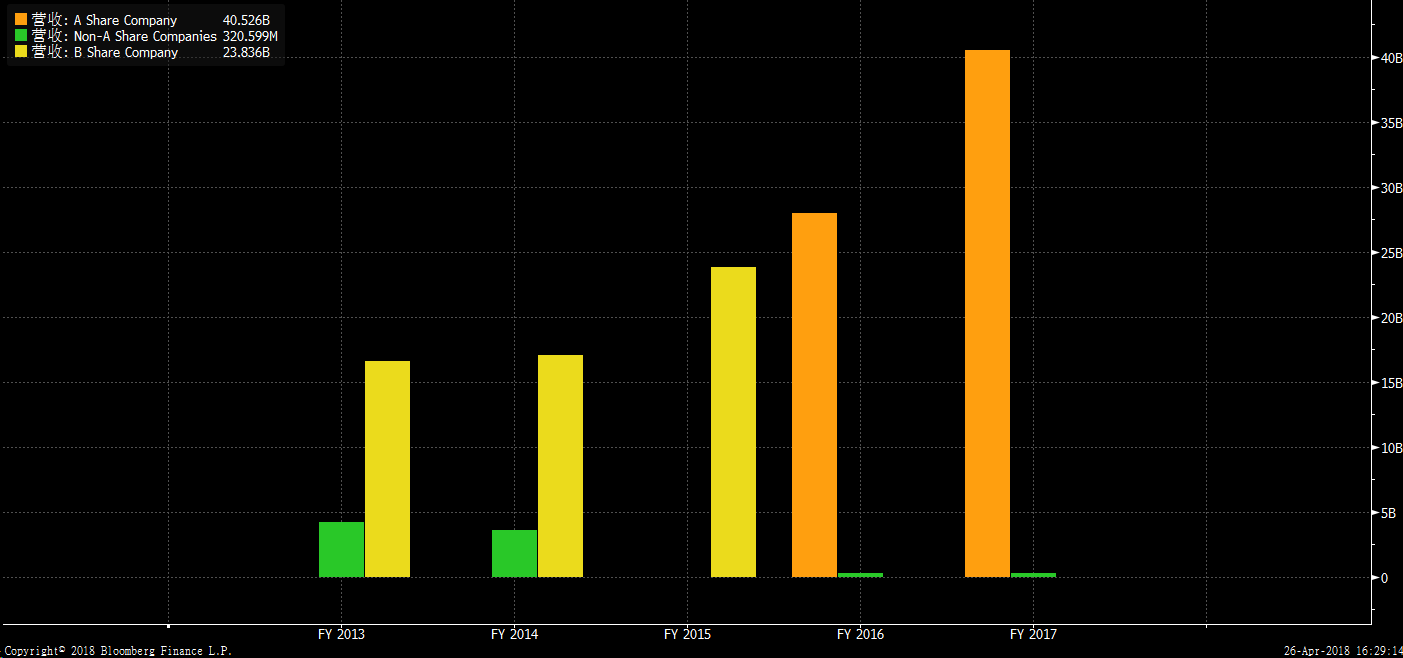
Task: Click the 40.526B value in the legend
Action: click(x=246, y=20)
